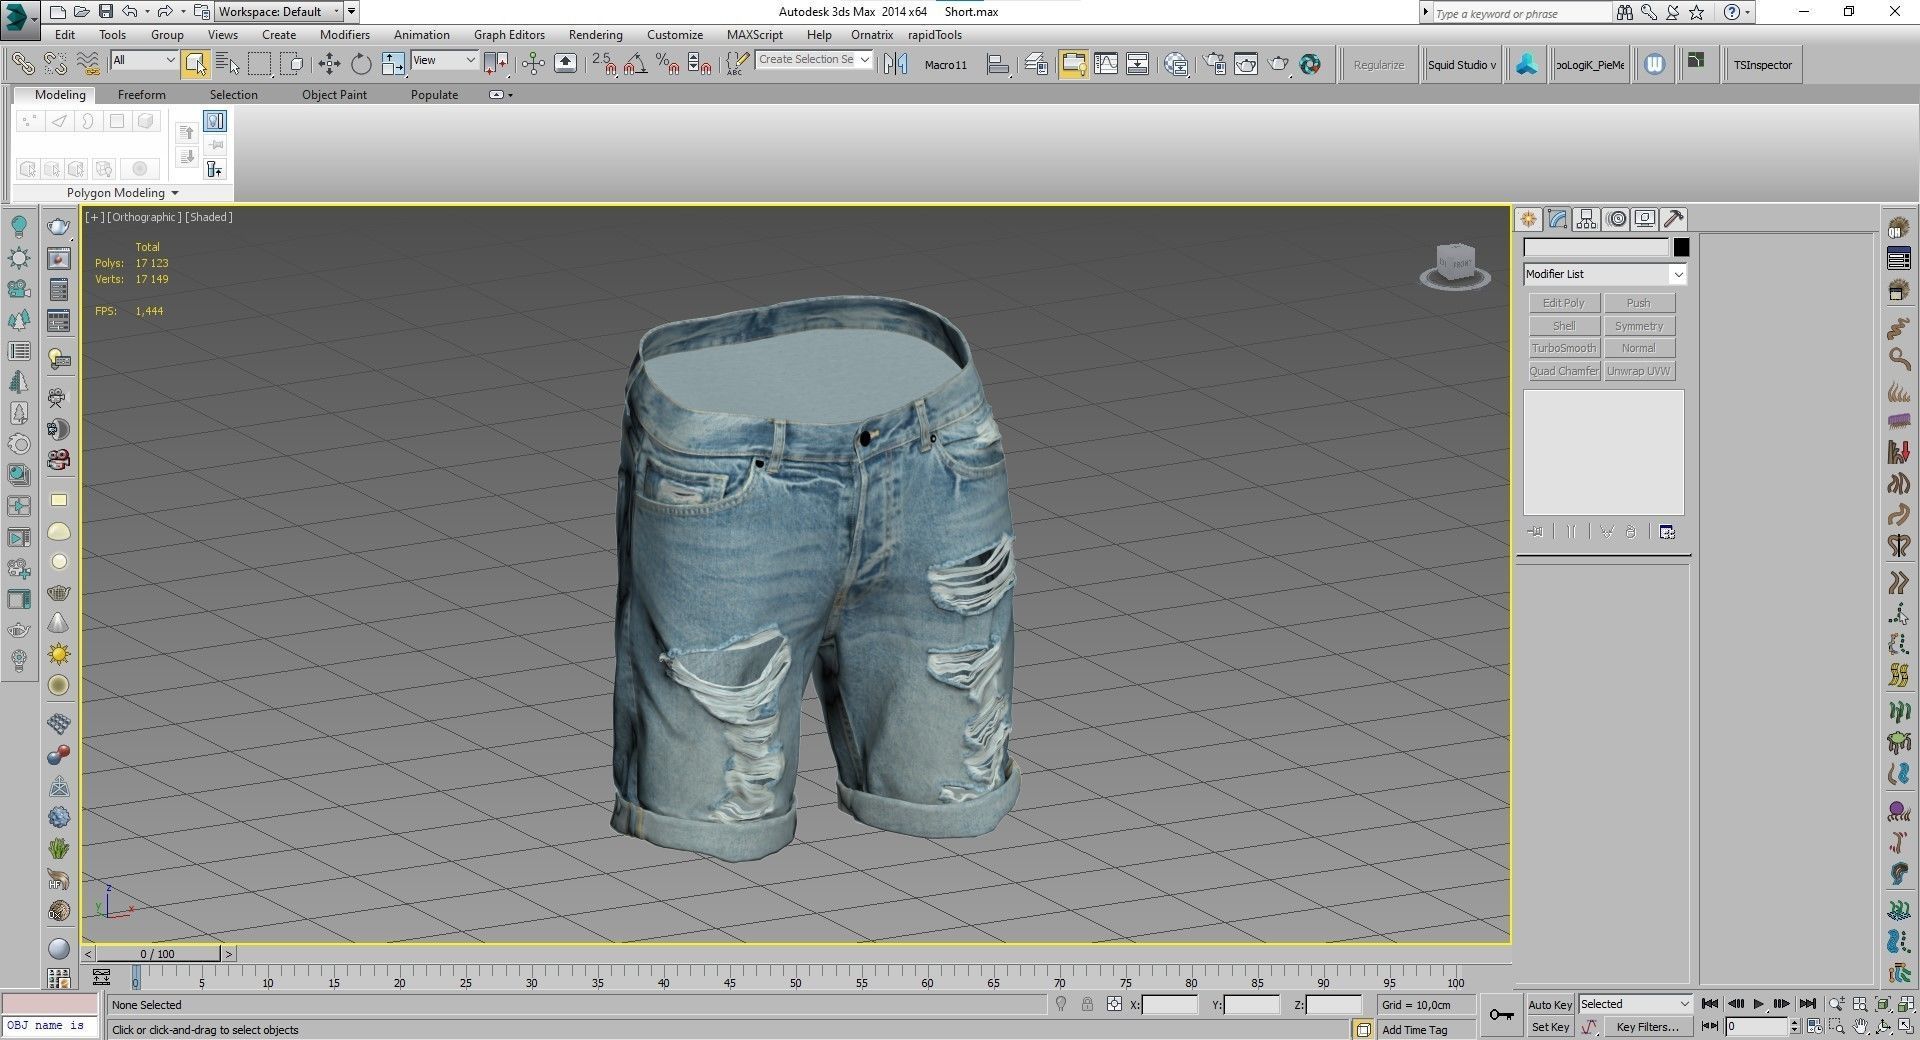The height and width of the screenshot is (1040, 1920).
Task: Toggle Window/Crossing selection mode
Action: point(292,64)
